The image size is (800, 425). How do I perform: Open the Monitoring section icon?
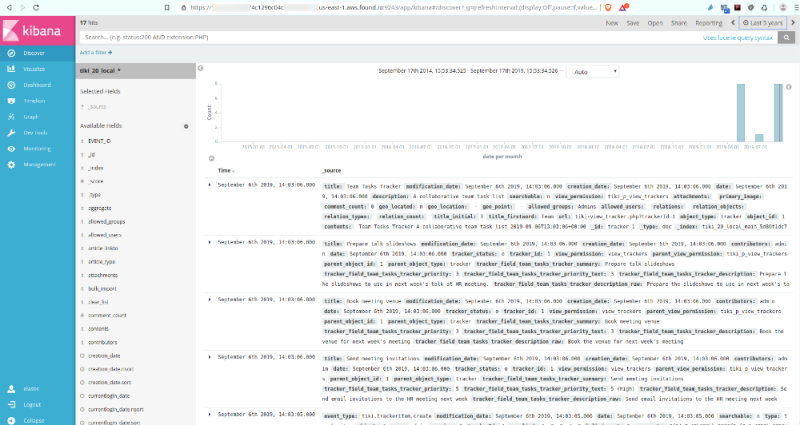pos(11,148)
